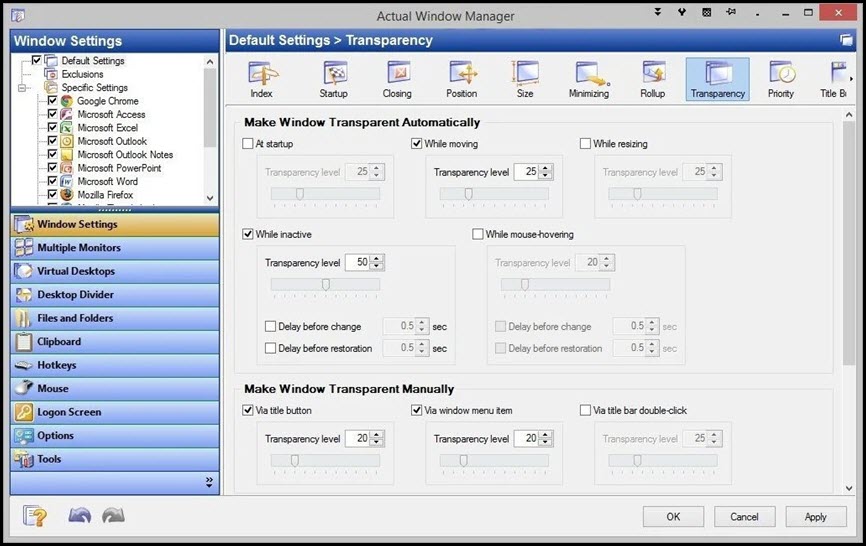
Task: Enable the At startup checkbox
Action: pyautogui.click(x=248, y=144)
